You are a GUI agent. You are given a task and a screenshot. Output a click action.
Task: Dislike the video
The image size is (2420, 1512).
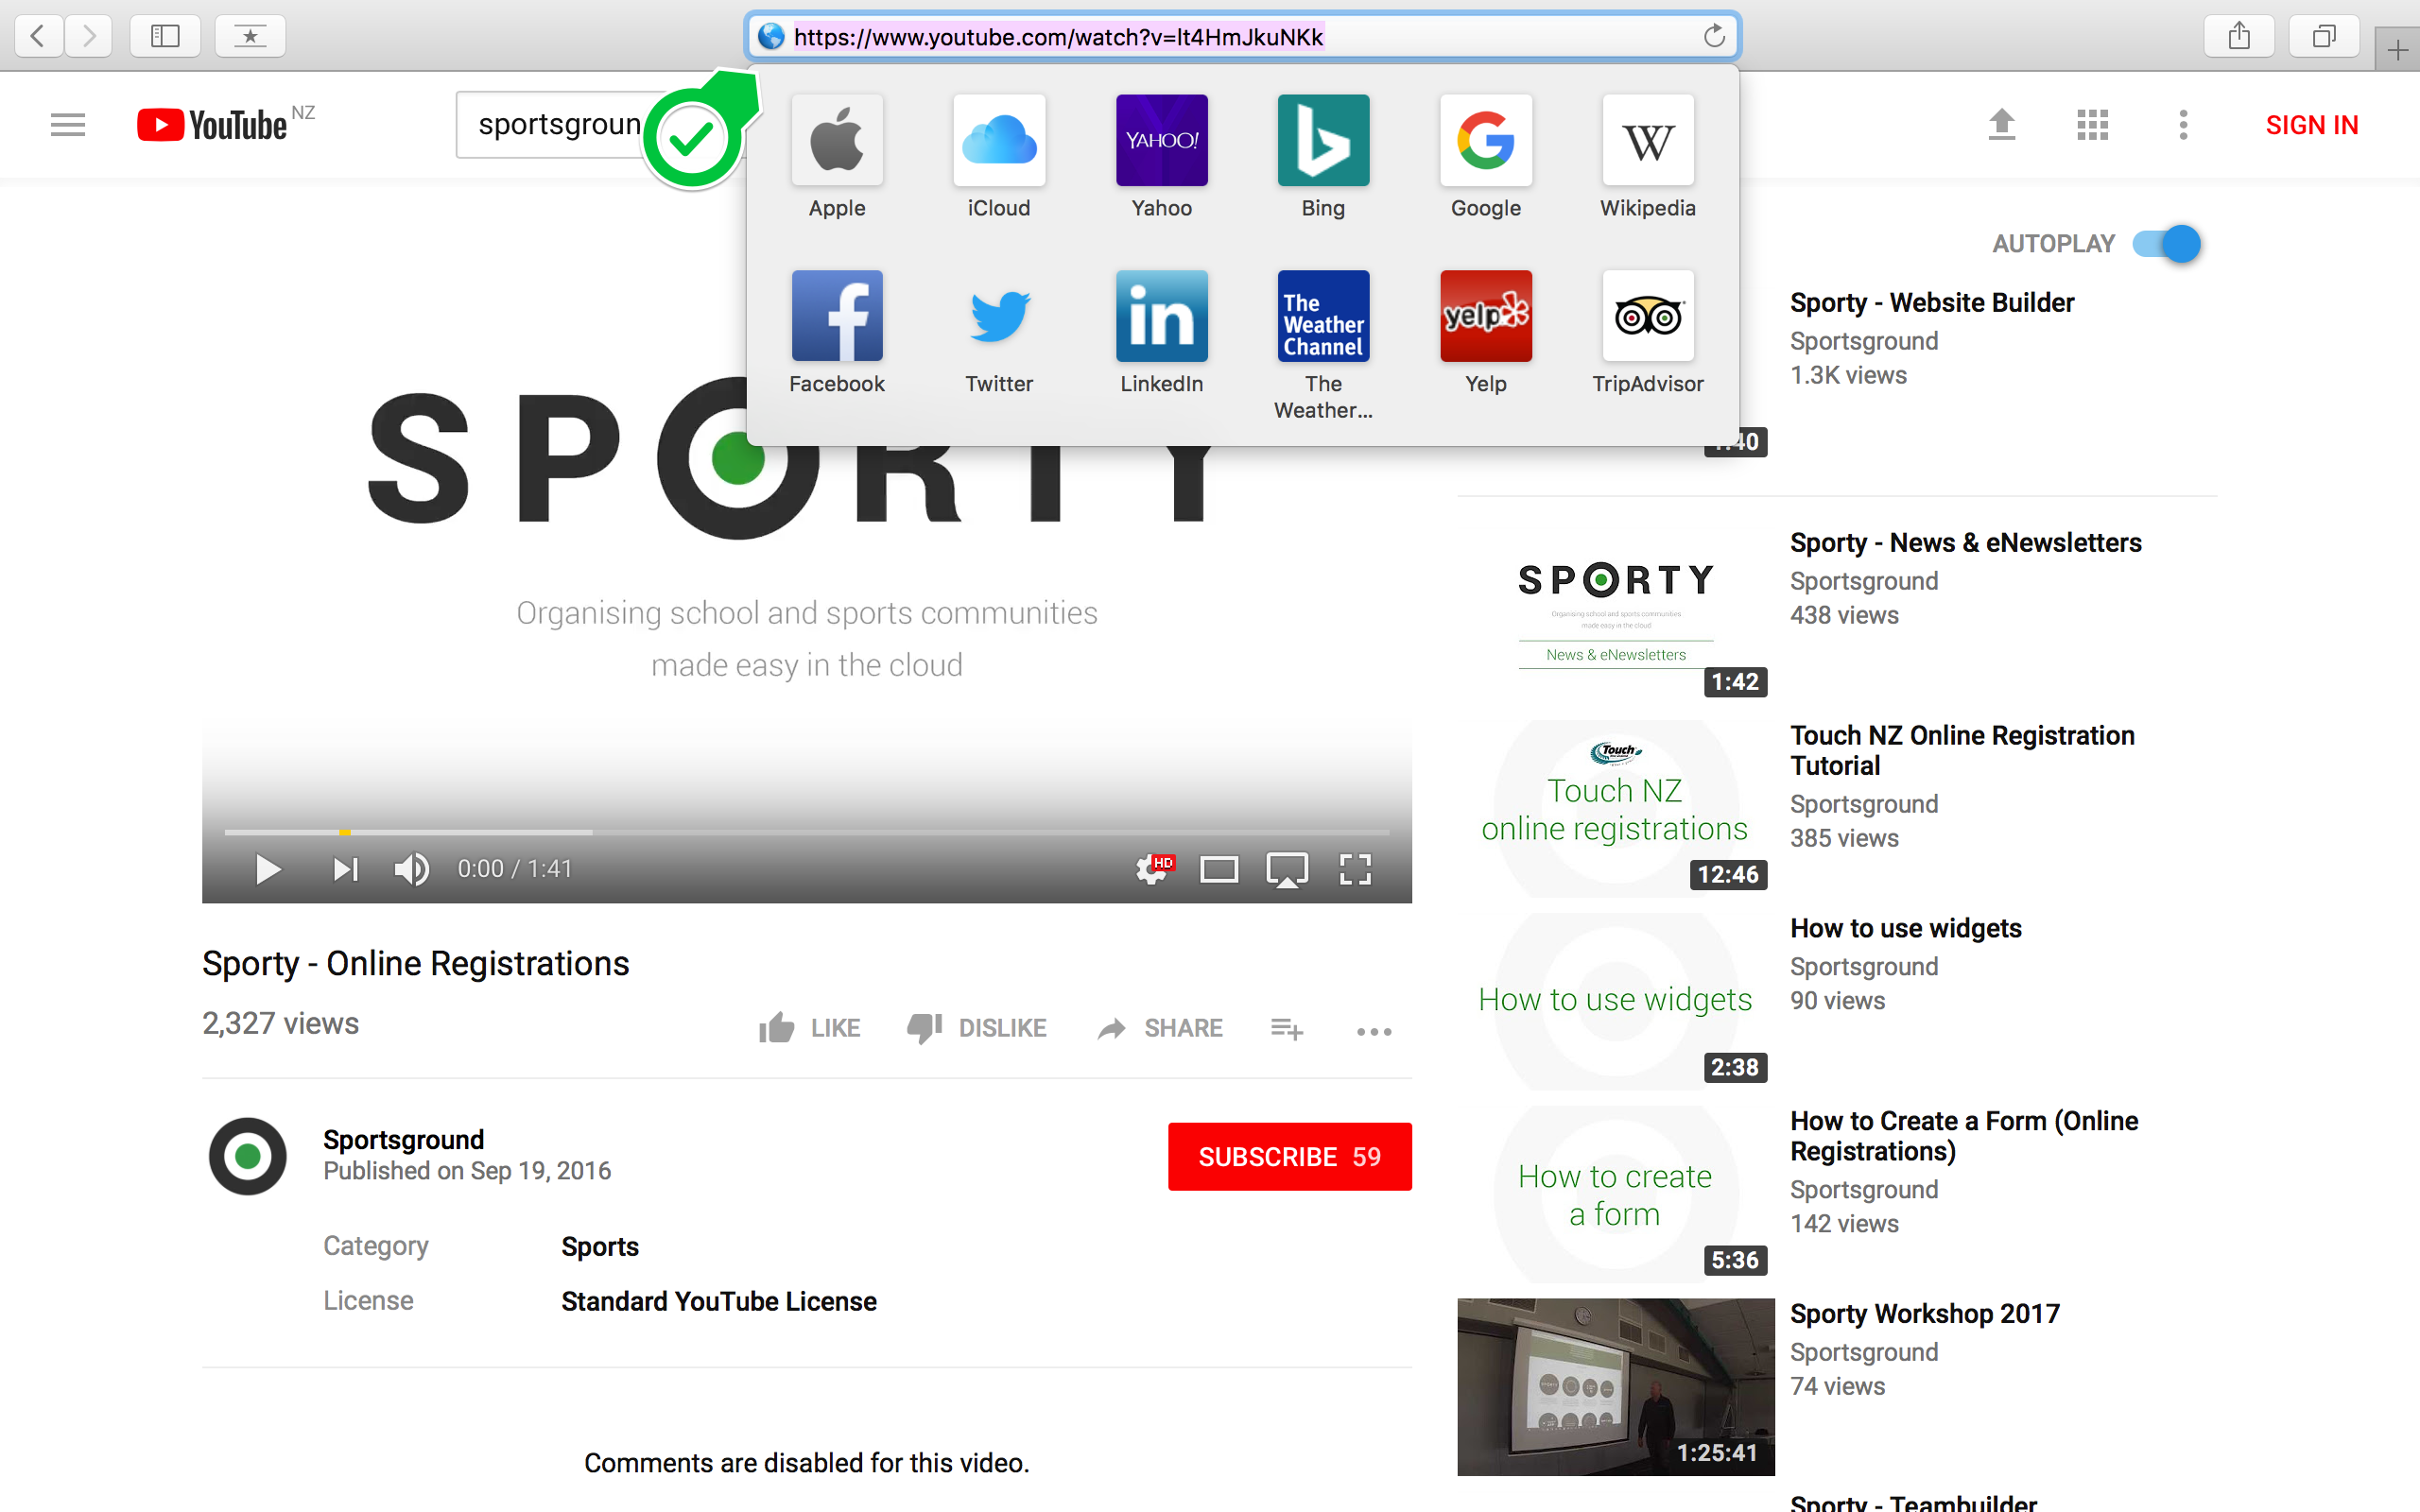point(976,1028)
